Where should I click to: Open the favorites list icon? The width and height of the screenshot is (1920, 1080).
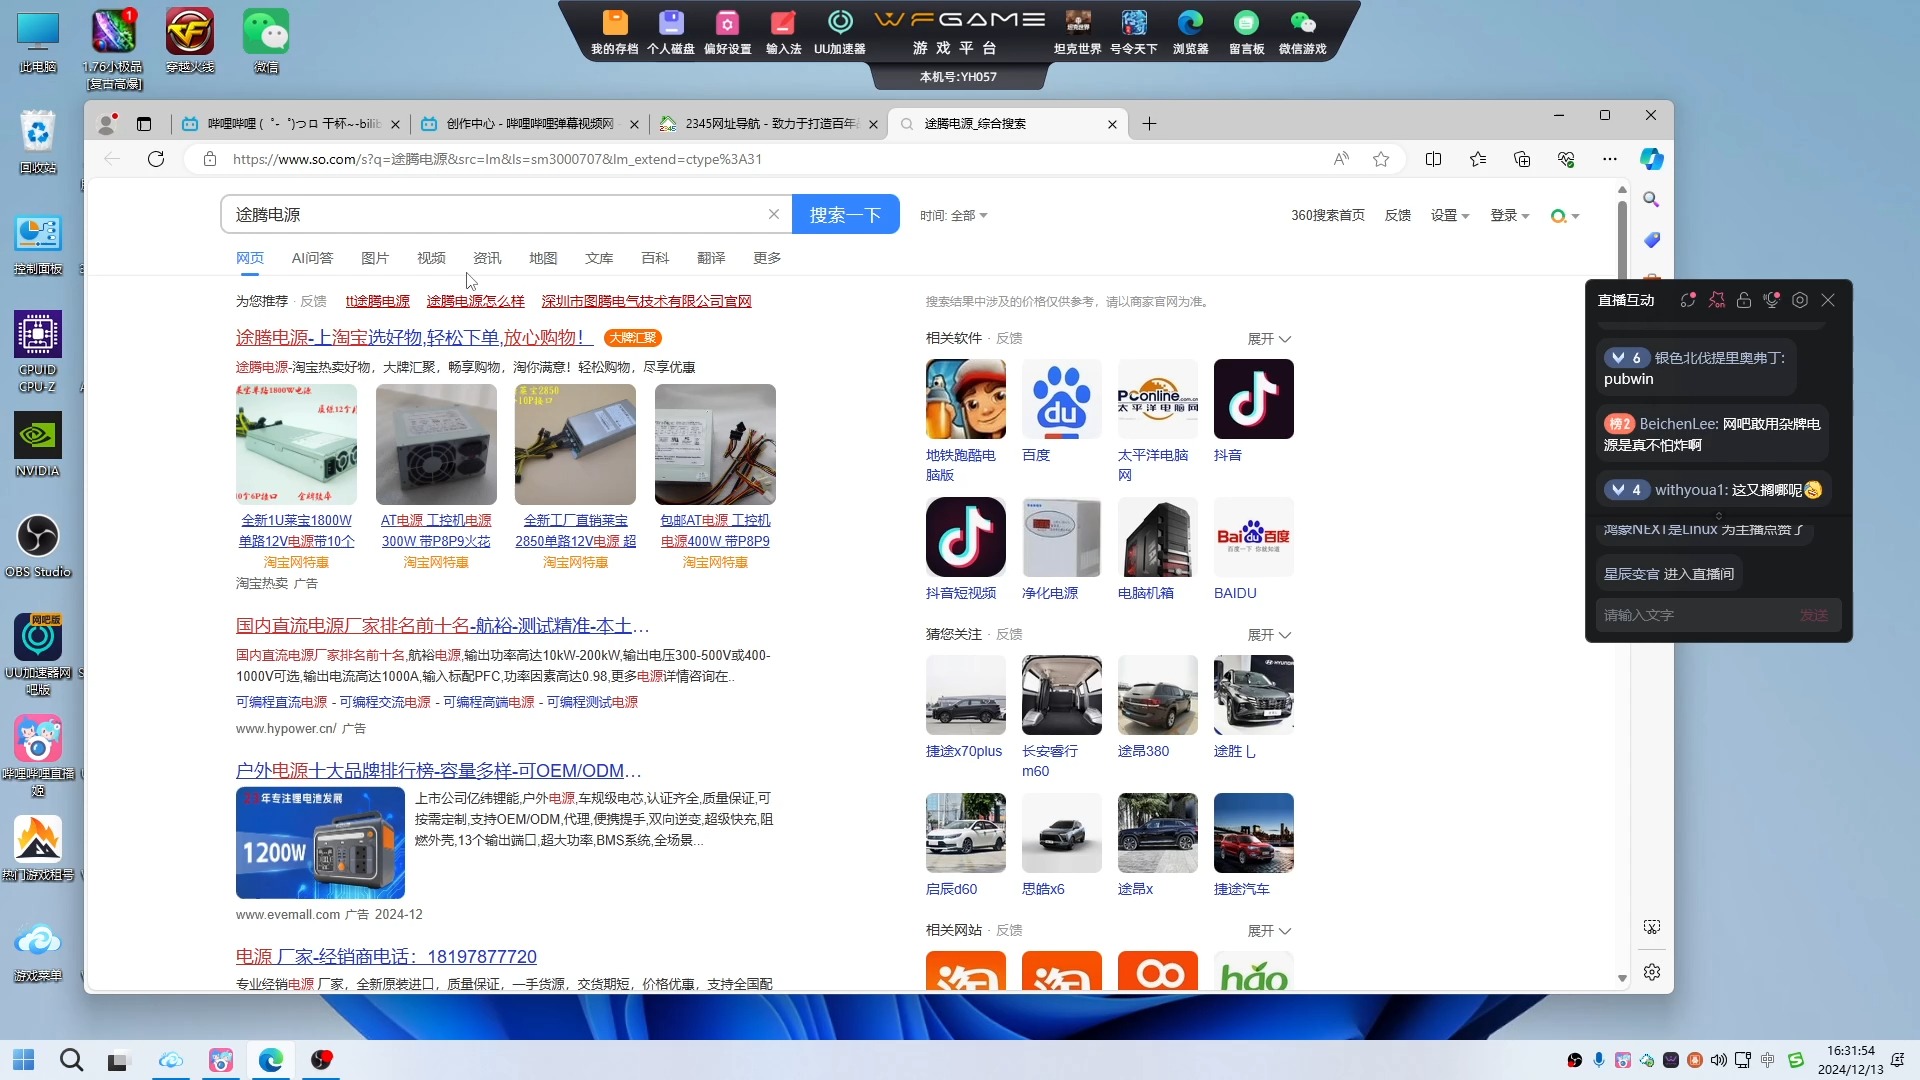1478,159
